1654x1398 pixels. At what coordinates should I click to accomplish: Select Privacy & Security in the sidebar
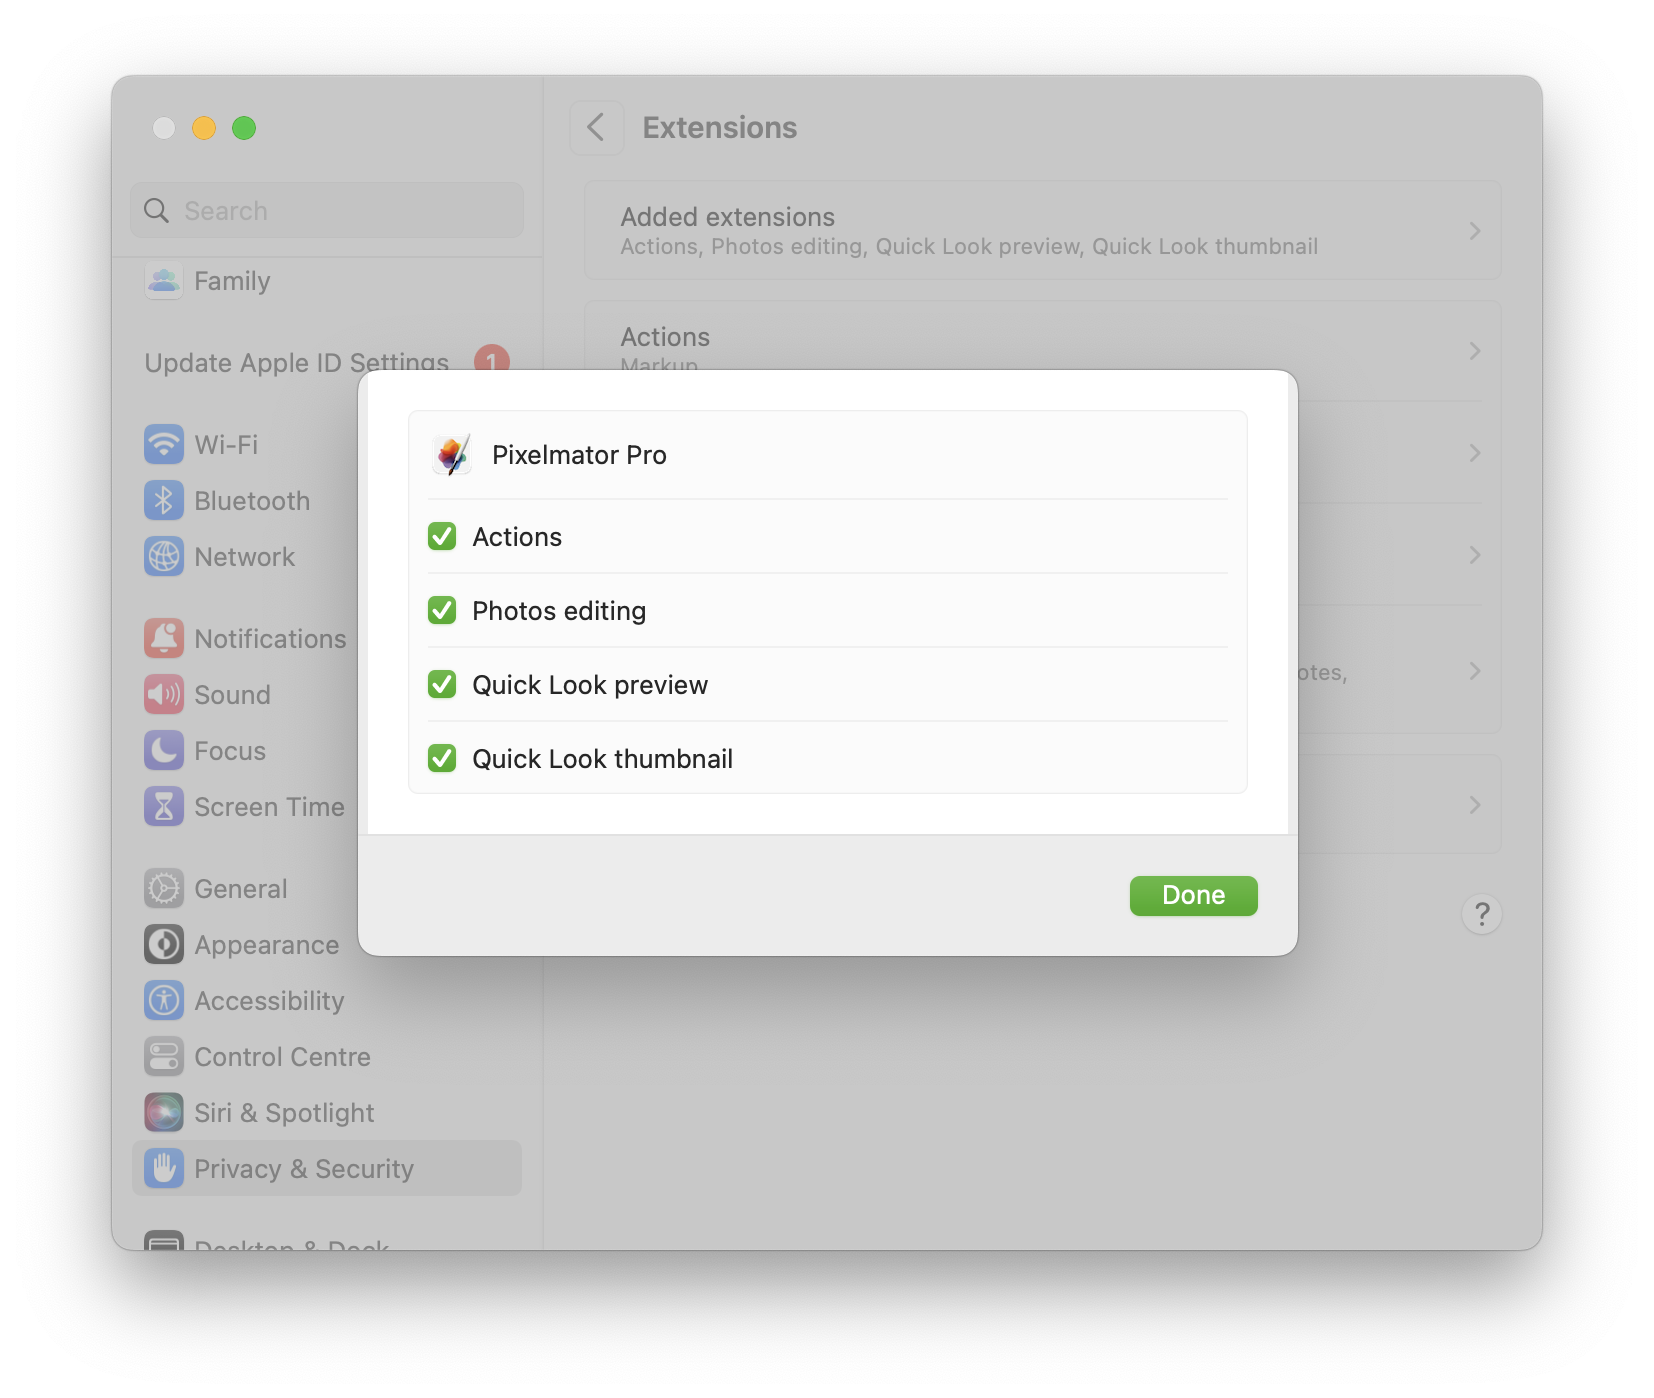click(x=327, y=1168)
